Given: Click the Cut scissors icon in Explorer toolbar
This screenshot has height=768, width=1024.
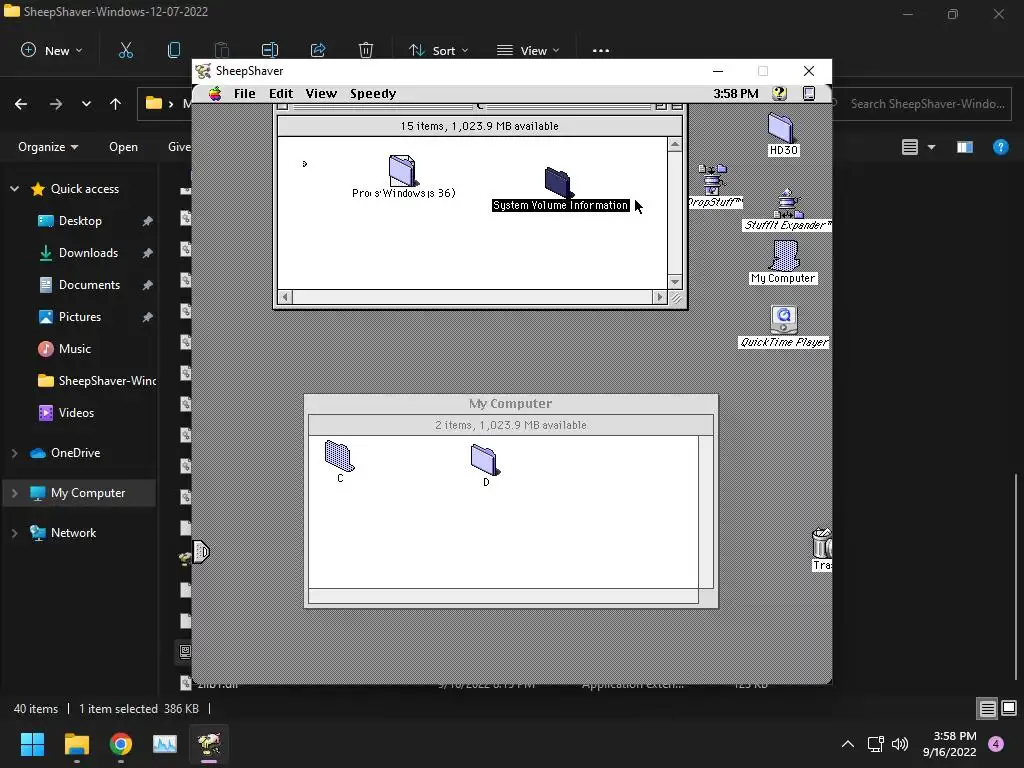Looking at the screenshot, I should click(x=125, y=50).
